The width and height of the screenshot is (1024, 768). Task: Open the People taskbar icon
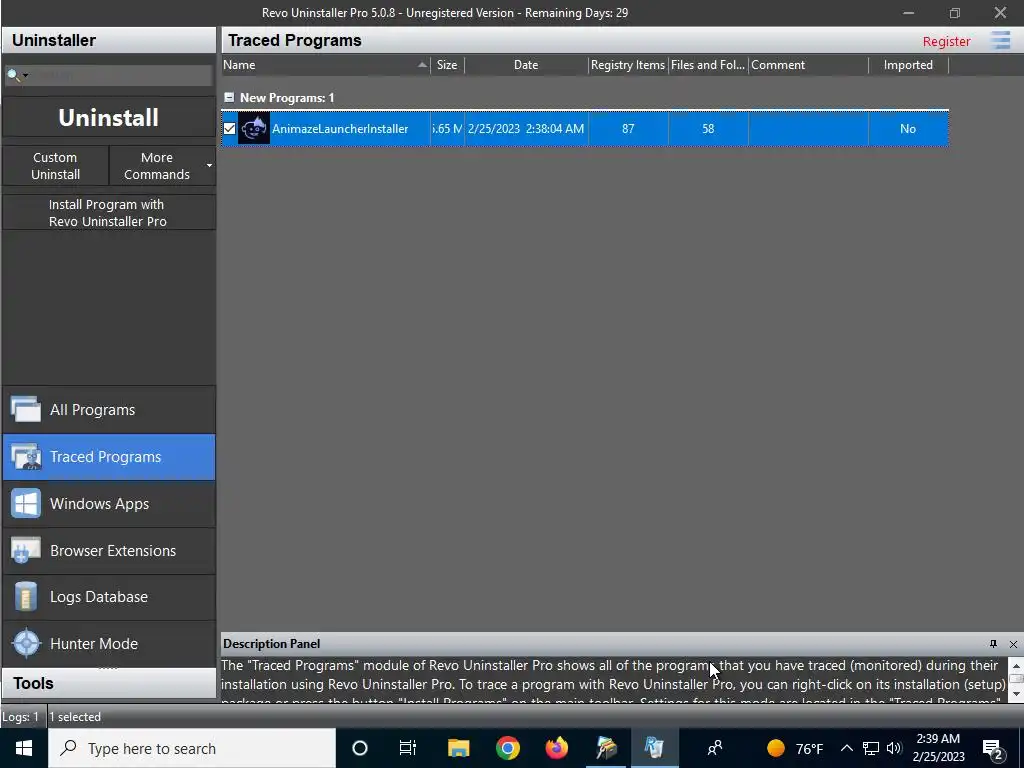pyautogui.click(x=715, y=748)
